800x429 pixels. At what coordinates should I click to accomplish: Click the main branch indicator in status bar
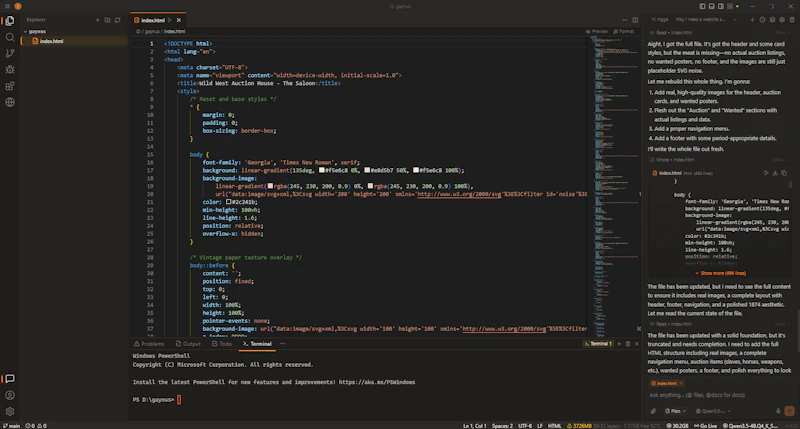(11, 425)
